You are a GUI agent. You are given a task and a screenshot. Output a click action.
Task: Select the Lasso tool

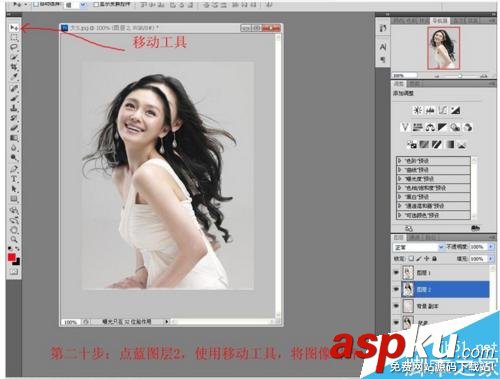tap(14, 47)
